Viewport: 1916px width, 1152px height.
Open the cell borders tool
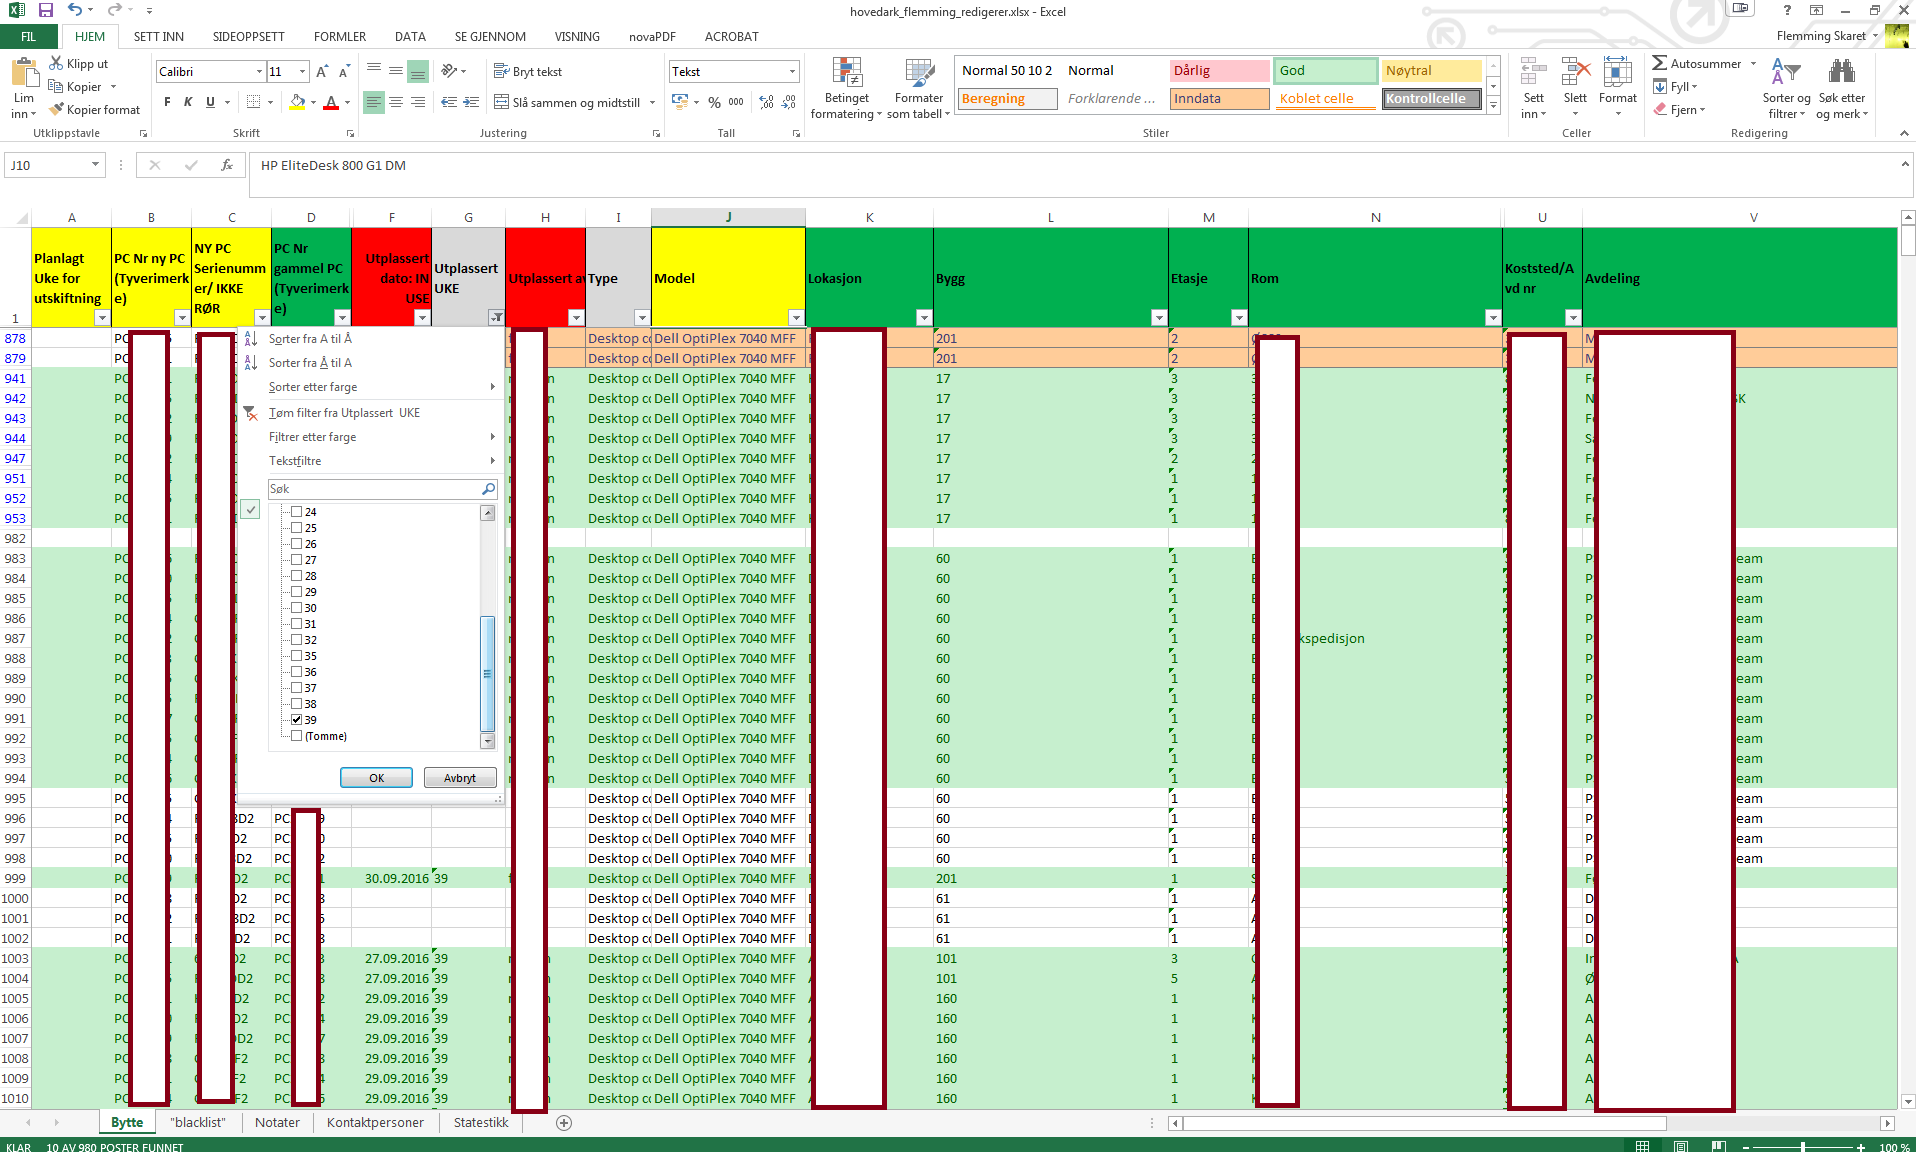(254, 102)
